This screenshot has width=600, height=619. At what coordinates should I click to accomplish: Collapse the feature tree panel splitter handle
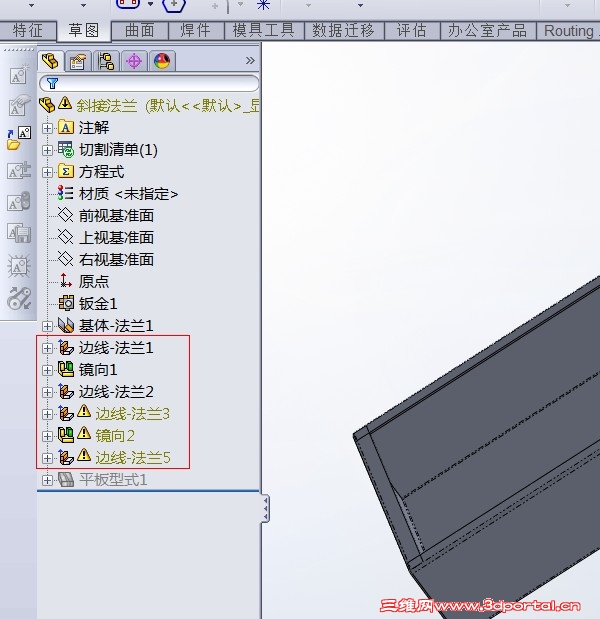tap(266, 508)
